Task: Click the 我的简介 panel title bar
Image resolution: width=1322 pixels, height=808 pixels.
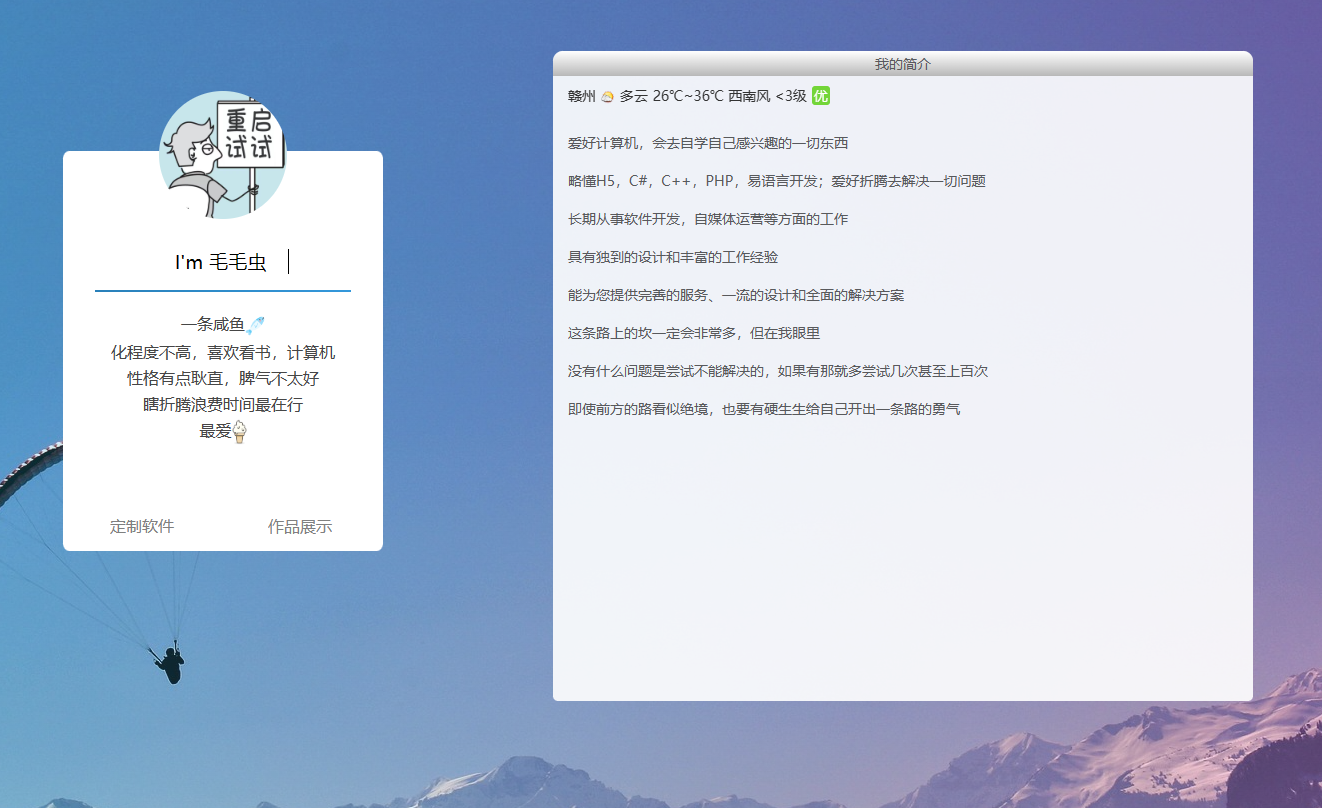Action: pos(903,63)
